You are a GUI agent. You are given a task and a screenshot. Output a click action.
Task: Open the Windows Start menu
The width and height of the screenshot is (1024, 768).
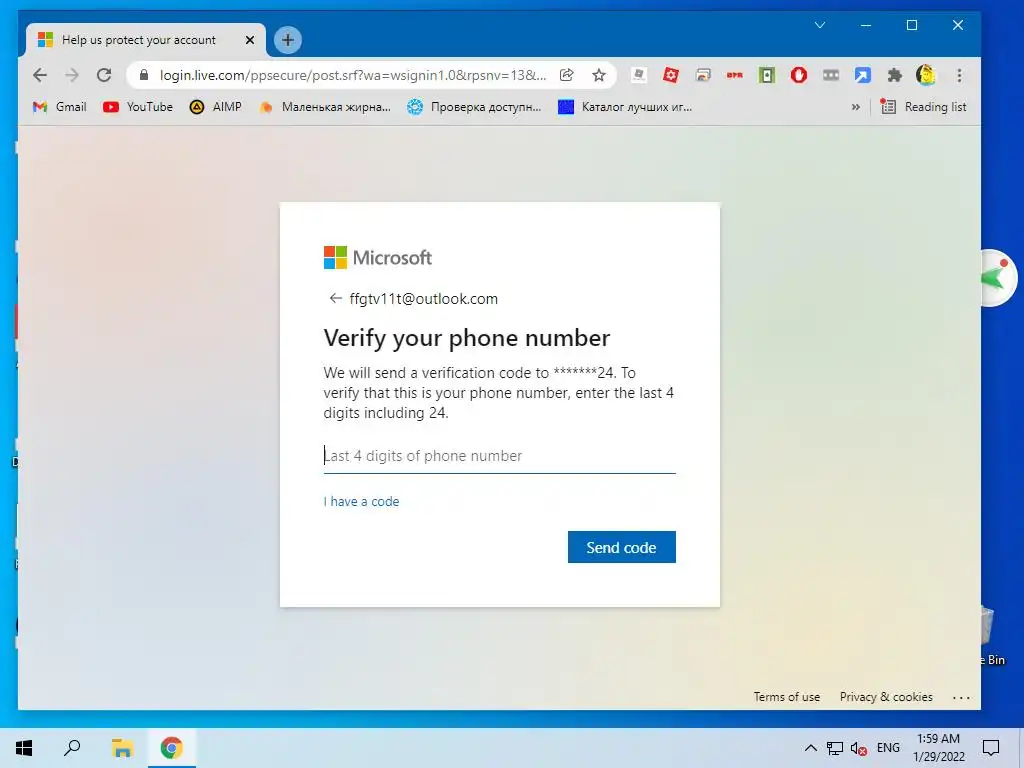point(24,748)
